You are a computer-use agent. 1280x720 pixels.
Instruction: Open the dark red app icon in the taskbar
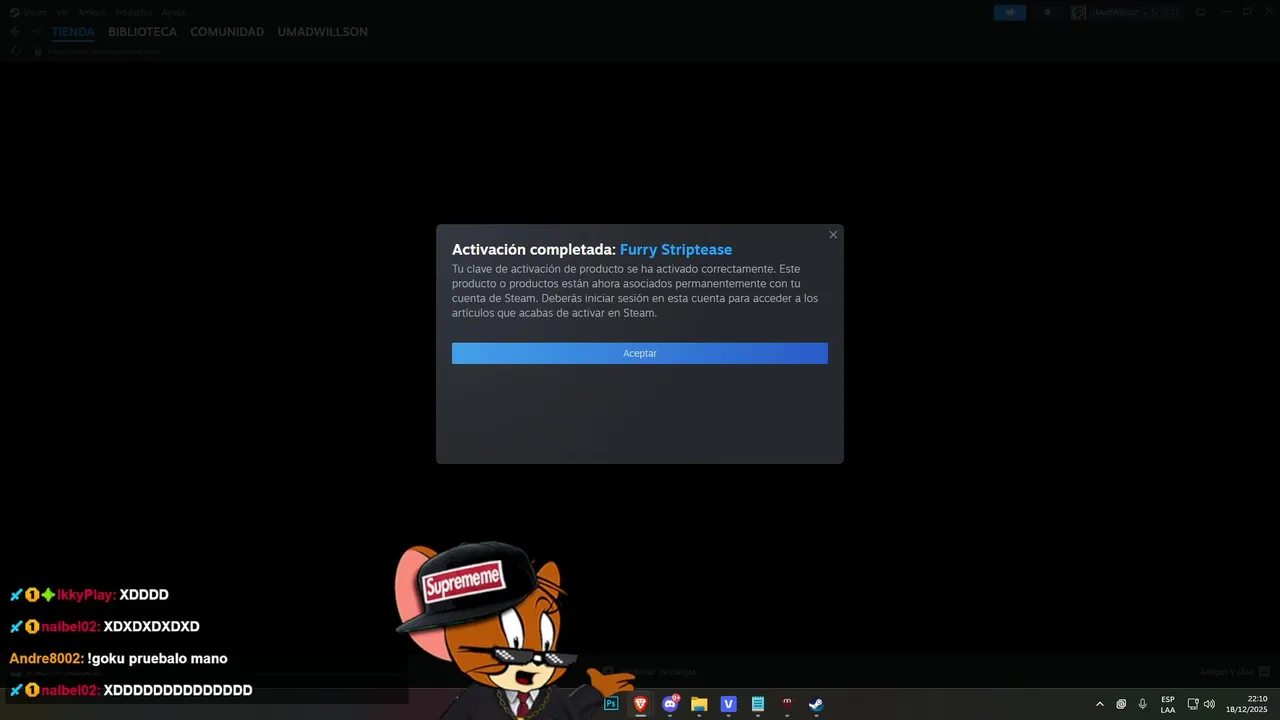pos(787,704)
